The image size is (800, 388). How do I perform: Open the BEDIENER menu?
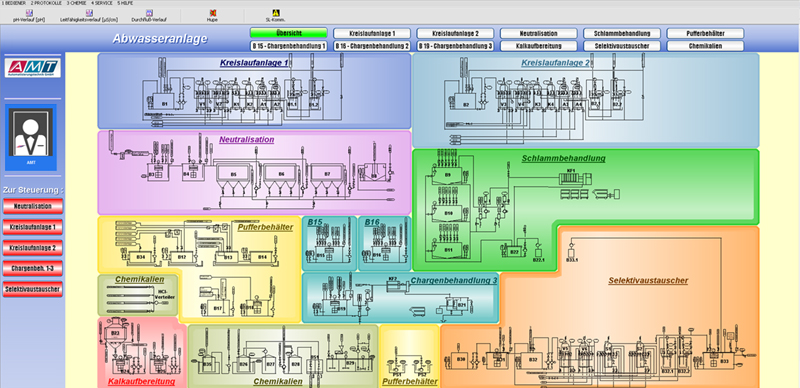click(14, 3)
